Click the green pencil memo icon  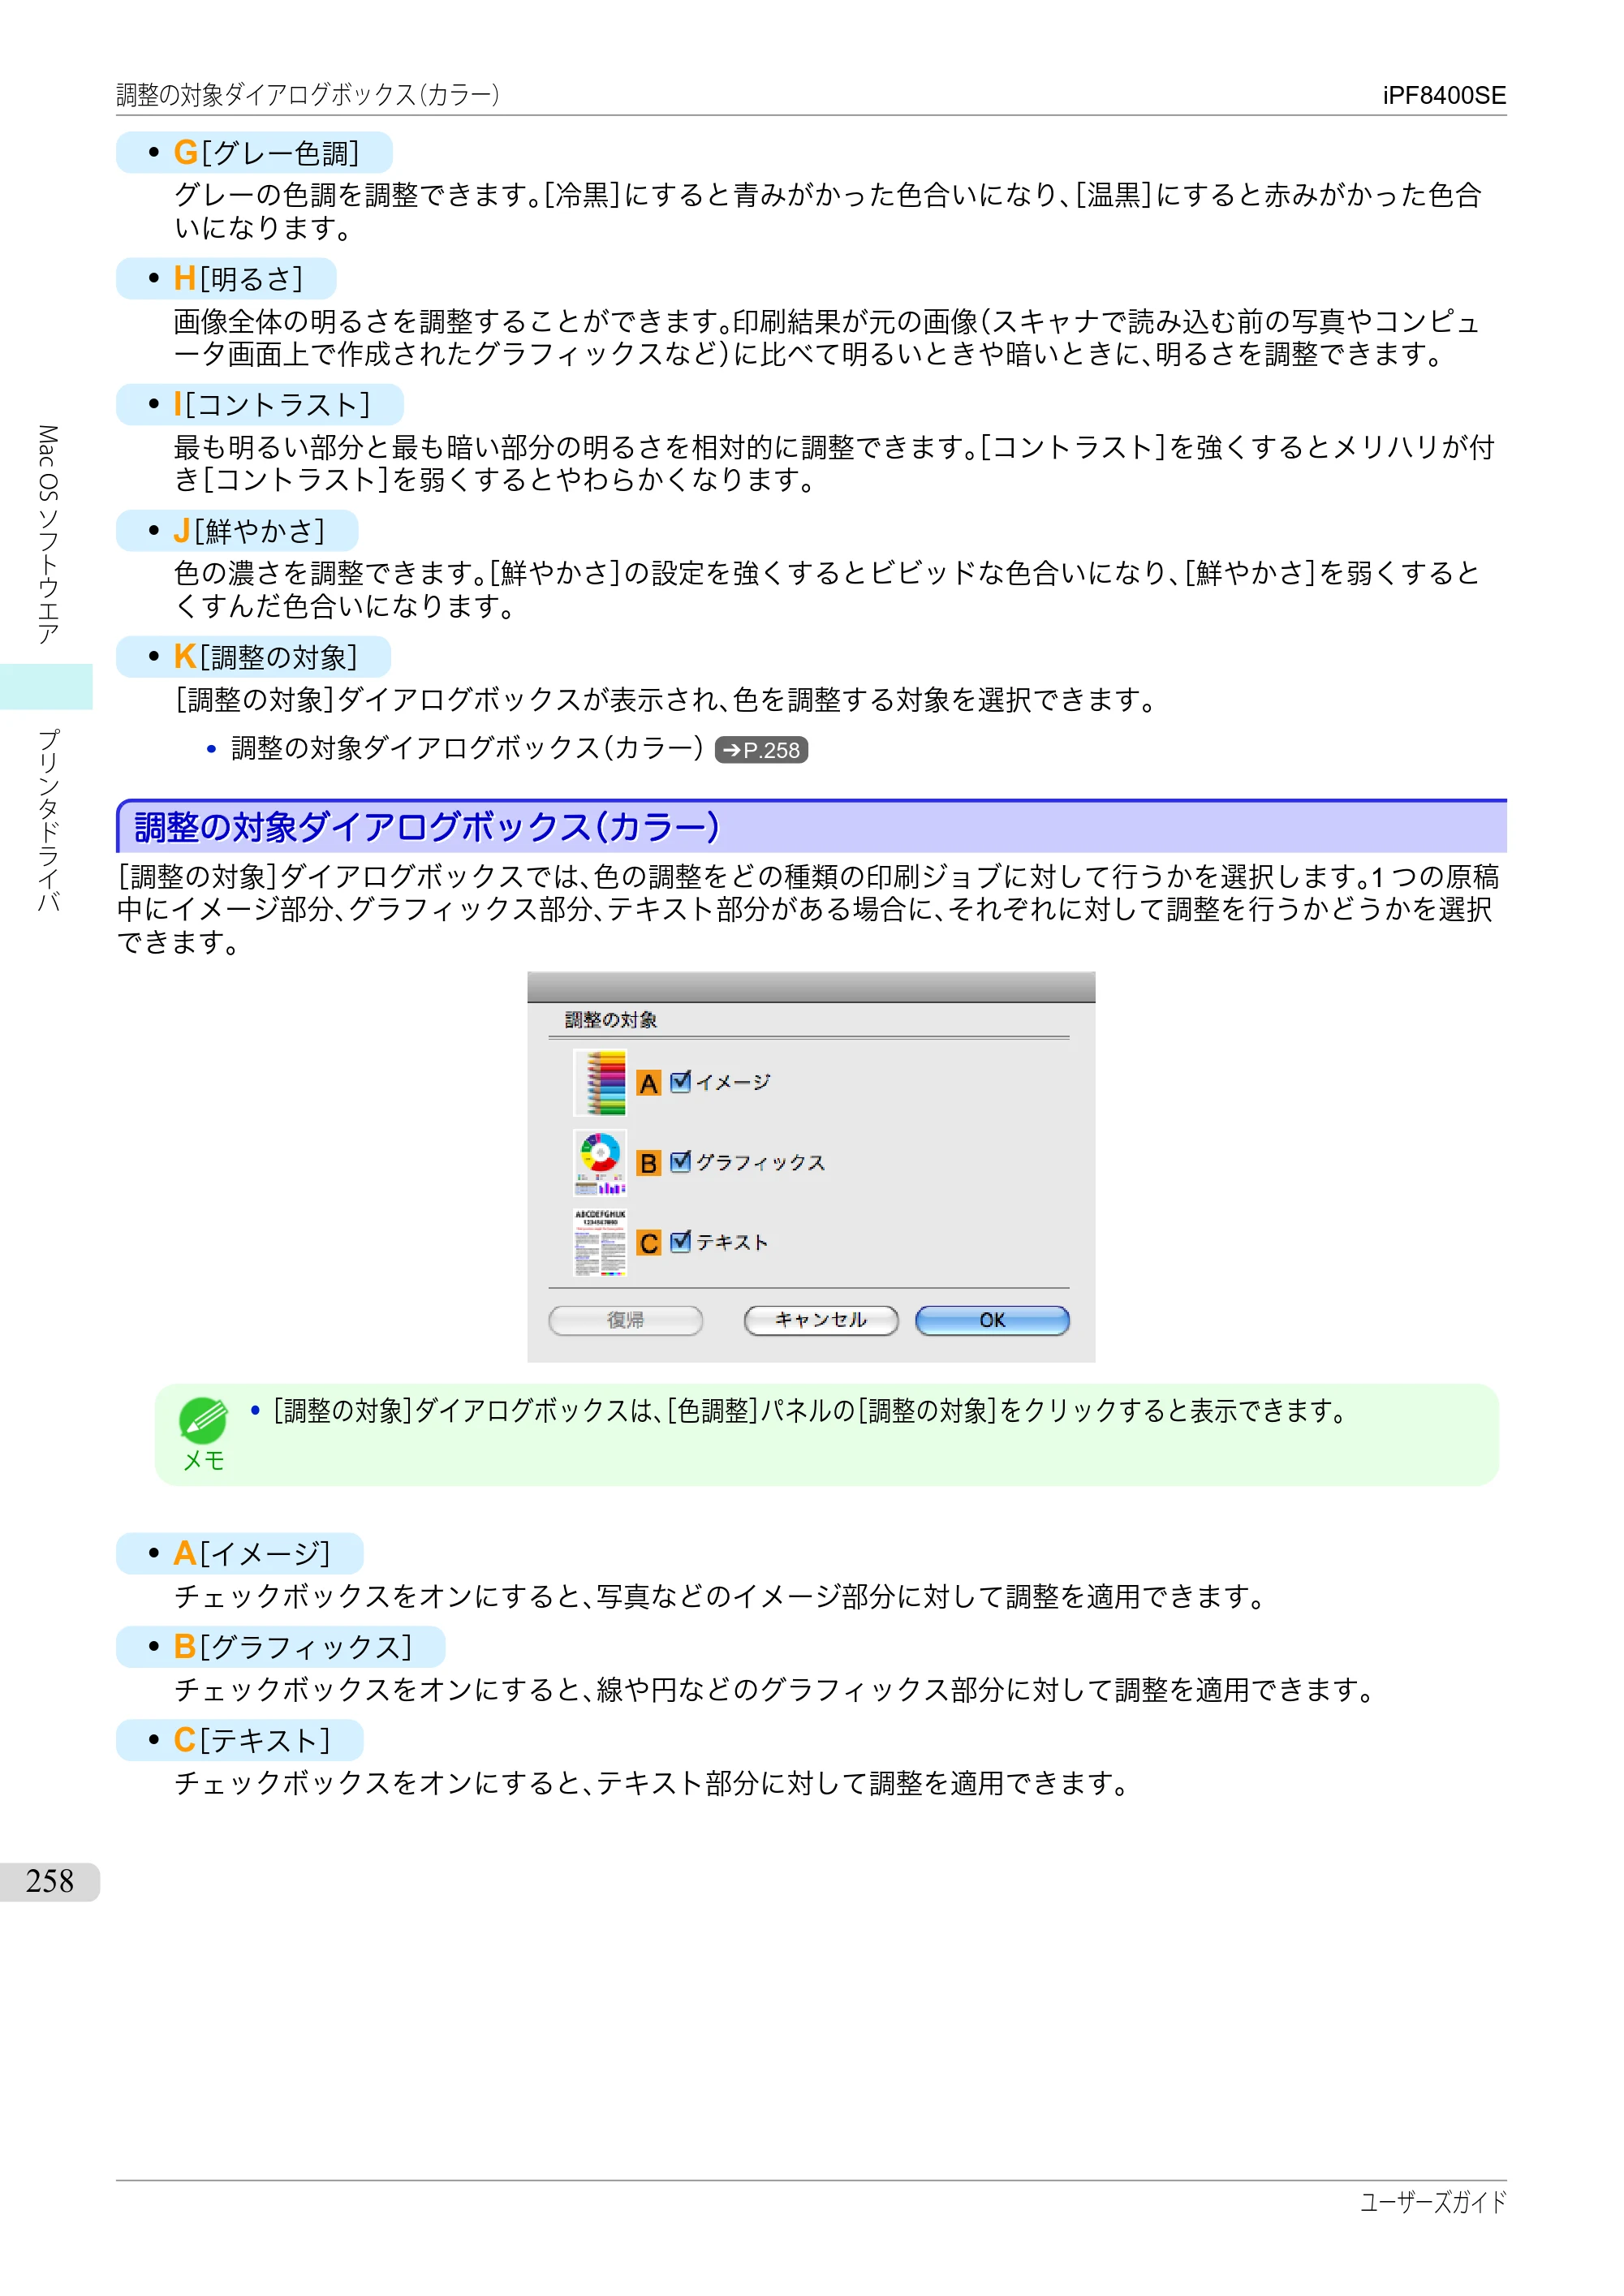[203, 1420]
